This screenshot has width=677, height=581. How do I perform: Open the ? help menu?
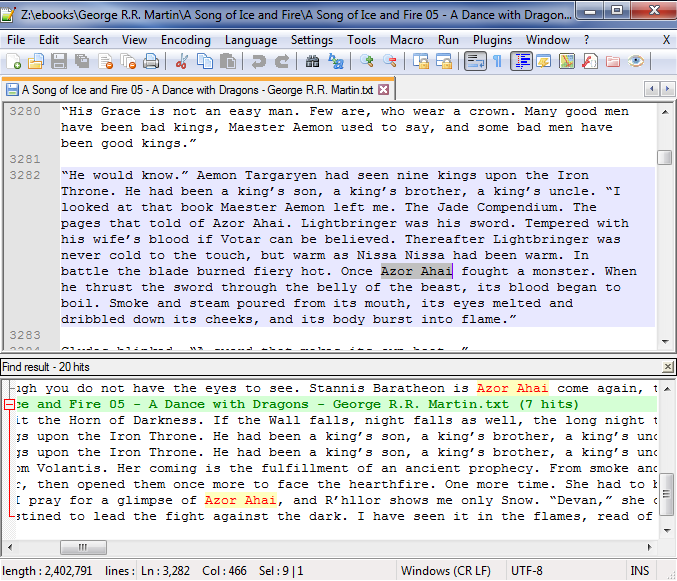pyautogui.click(x=586, y=40)
